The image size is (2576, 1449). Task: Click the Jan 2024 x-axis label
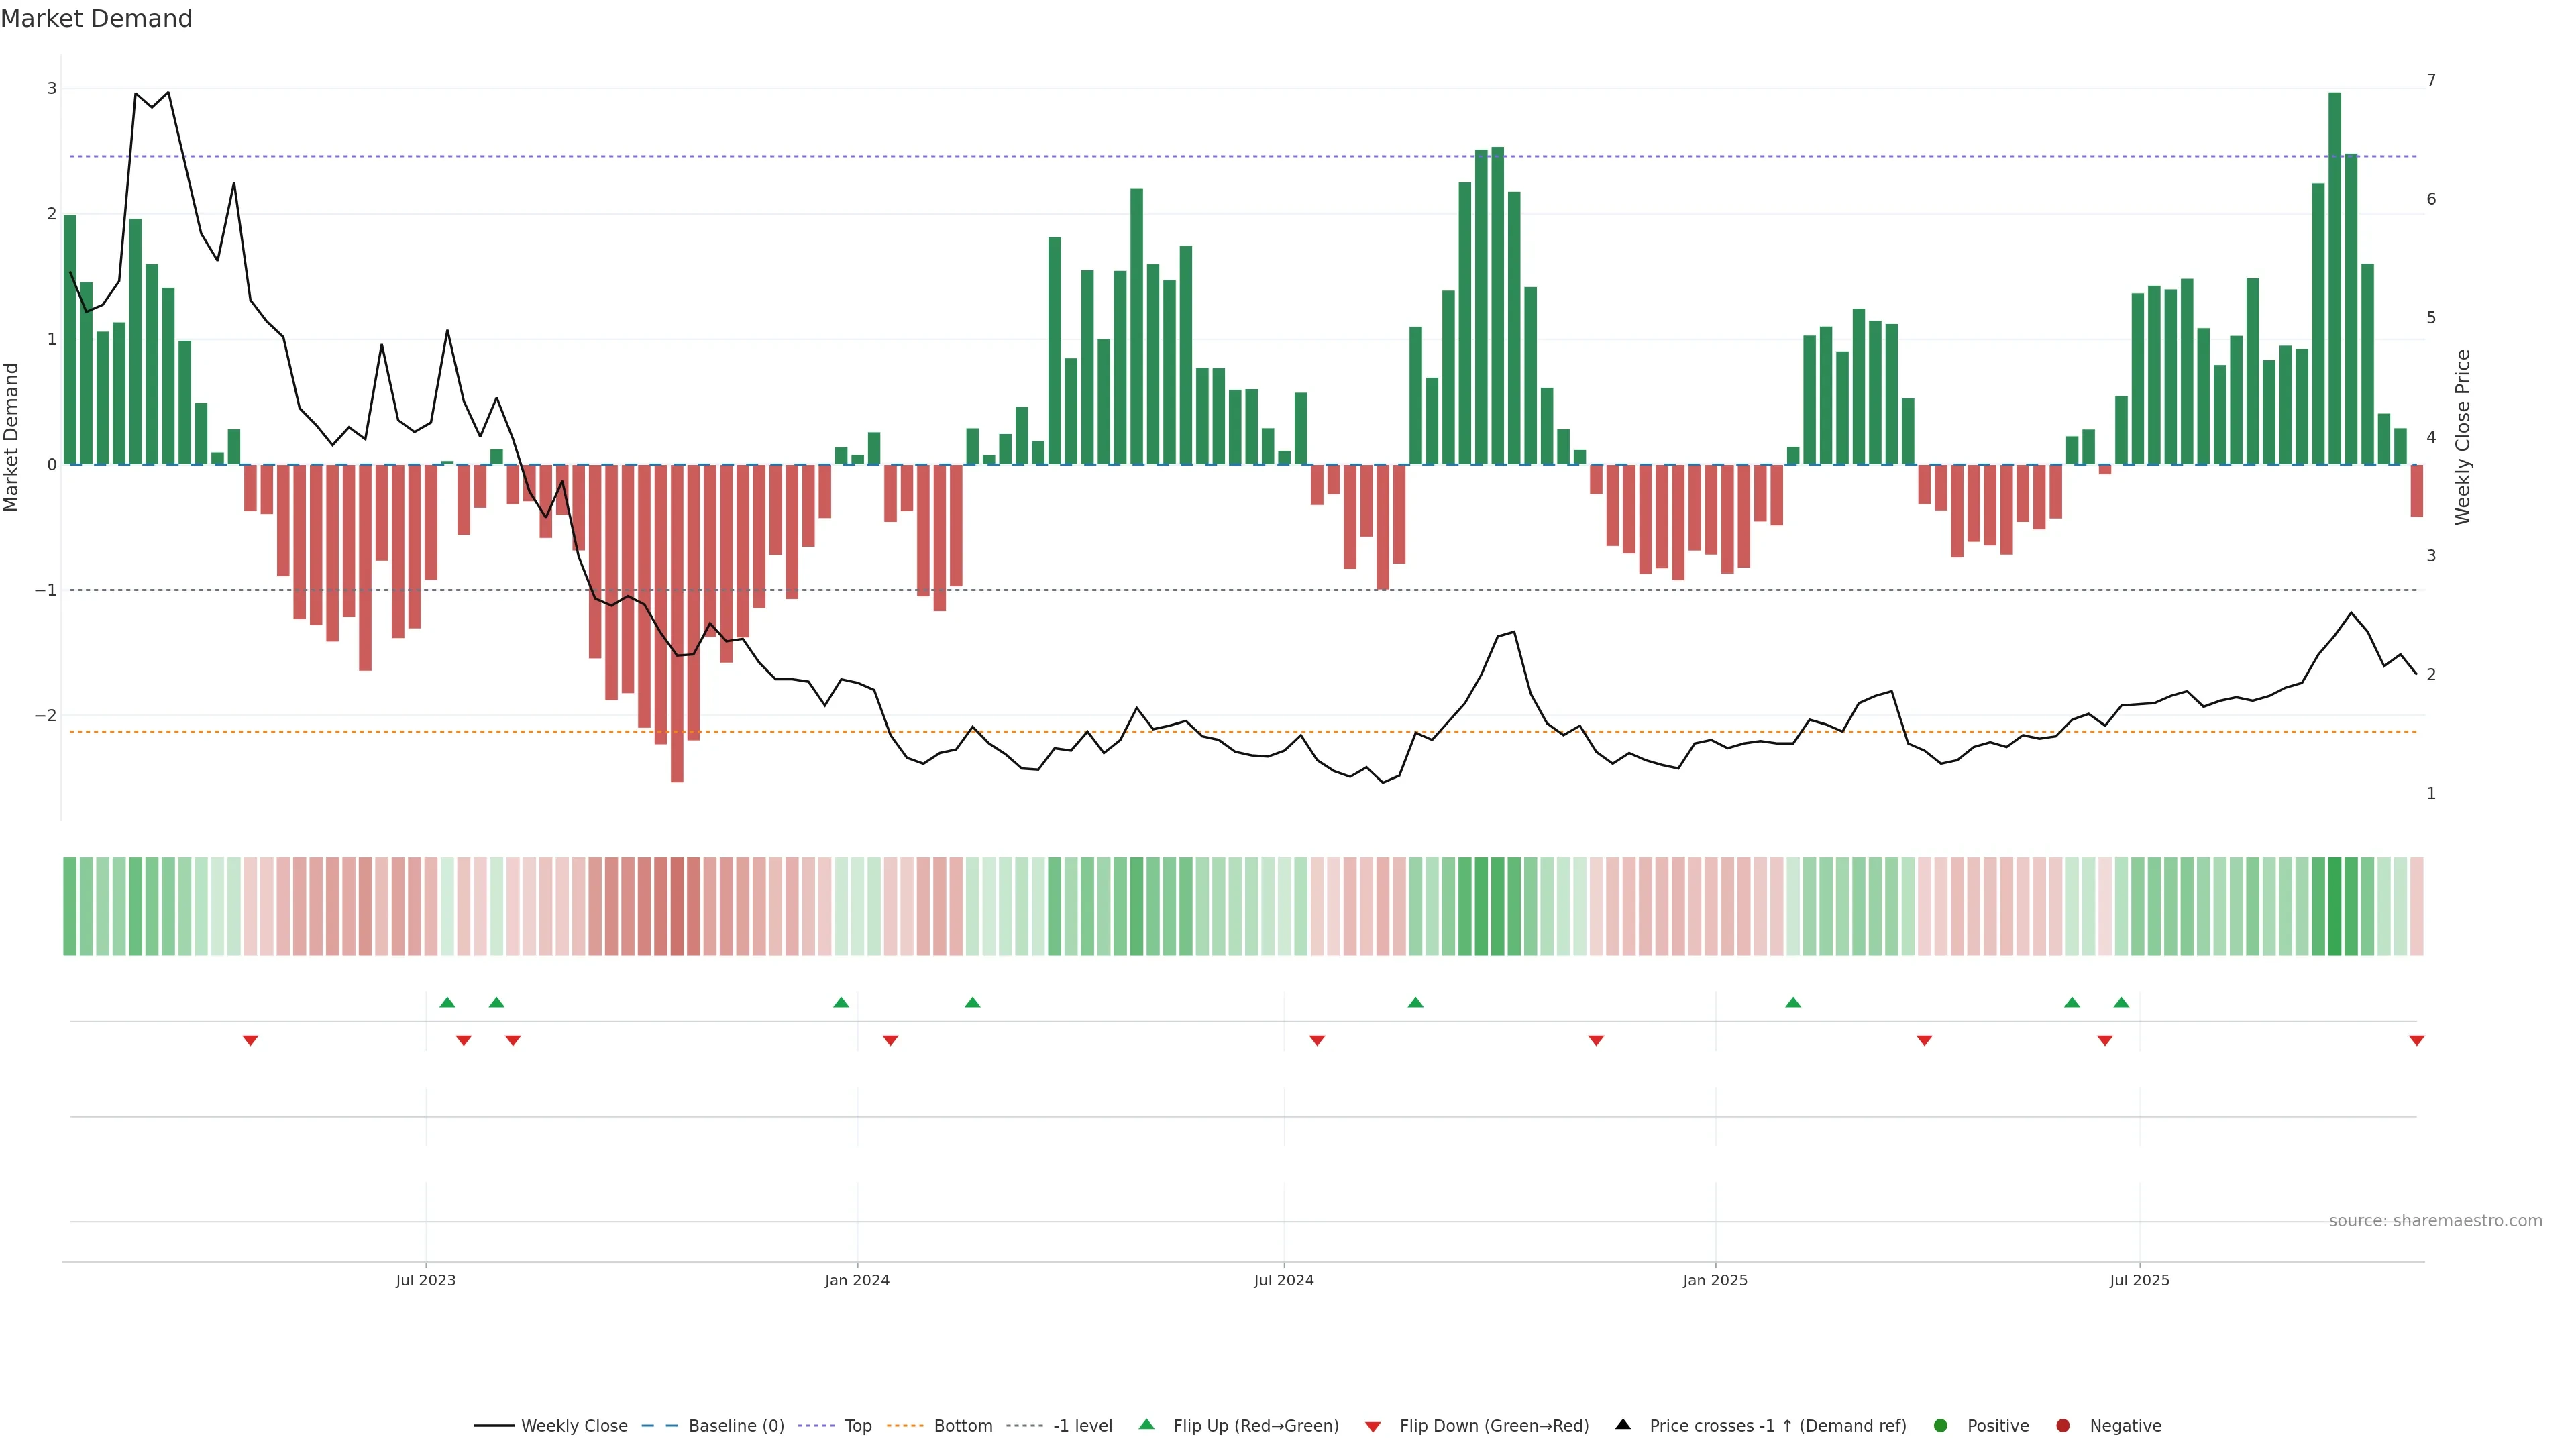(x=857, y=1280)
